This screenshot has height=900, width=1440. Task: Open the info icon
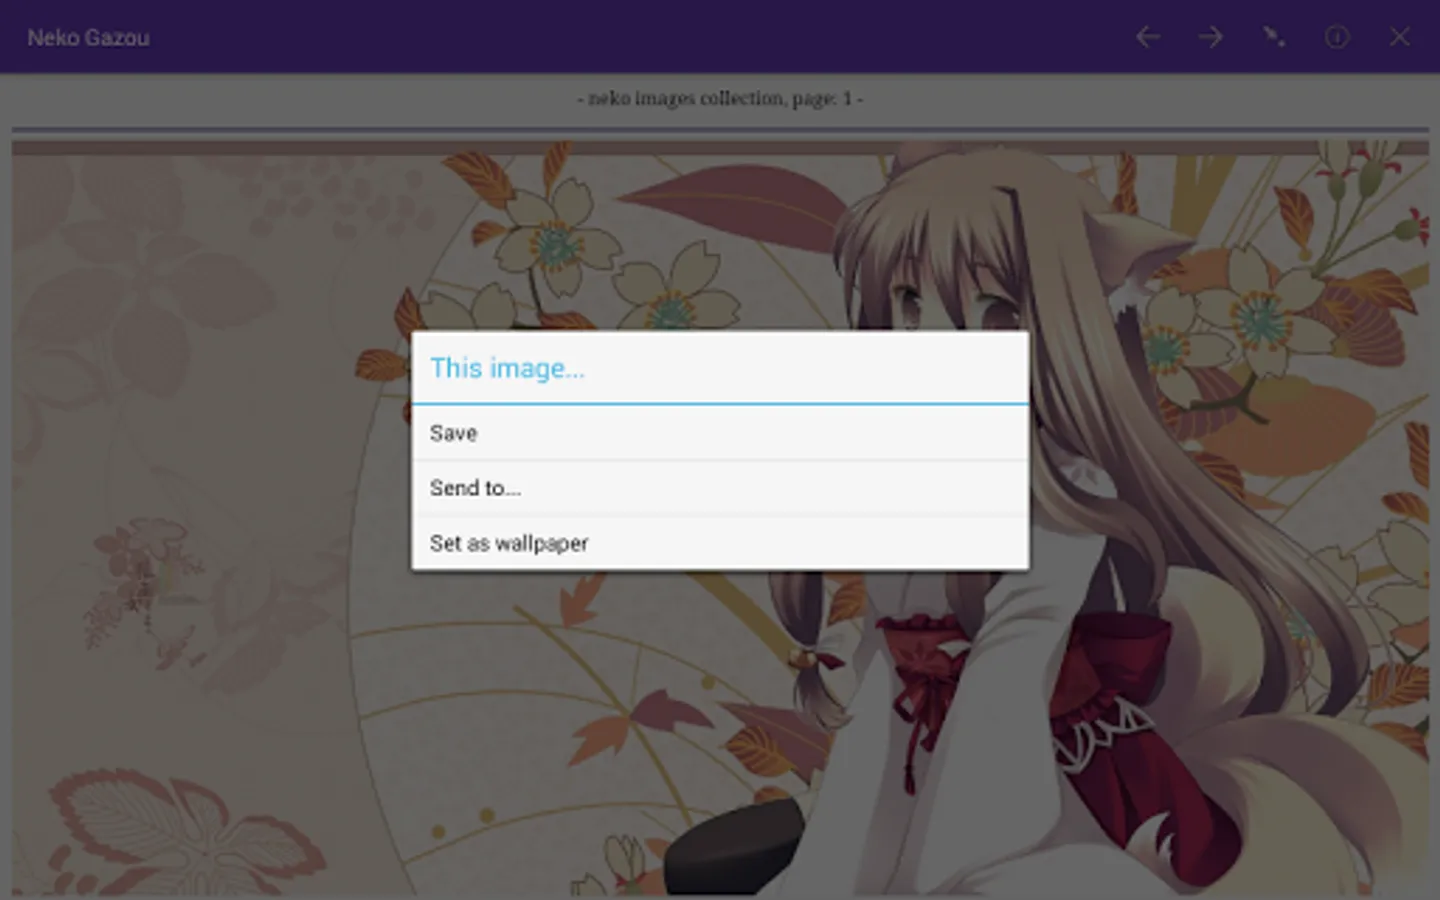coord(1337,37)
